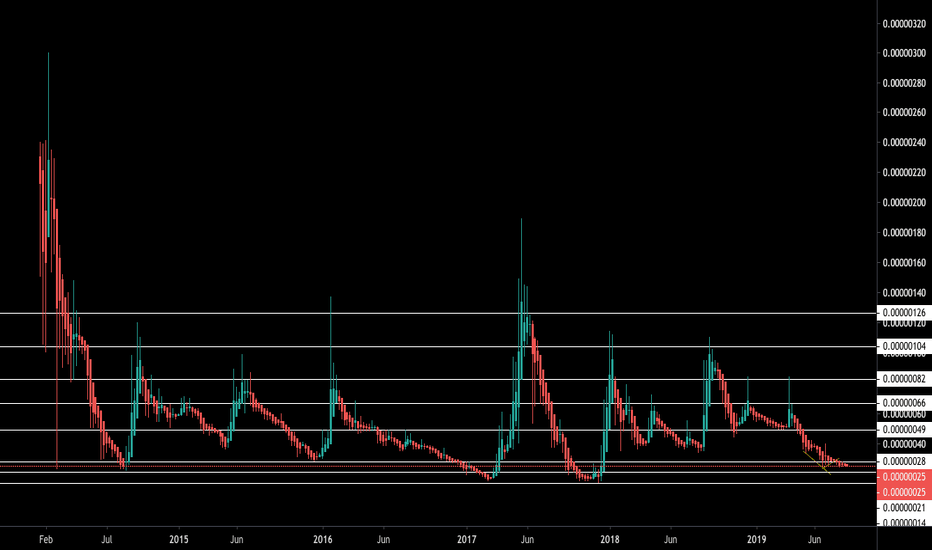Select the white 0.00000082 level price tag
932x550 pixels.
point(904,379)
